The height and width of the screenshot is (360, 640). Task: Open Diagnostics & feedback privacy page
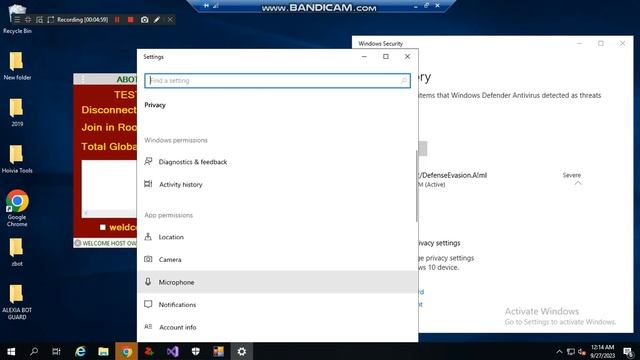coord(277,162)
